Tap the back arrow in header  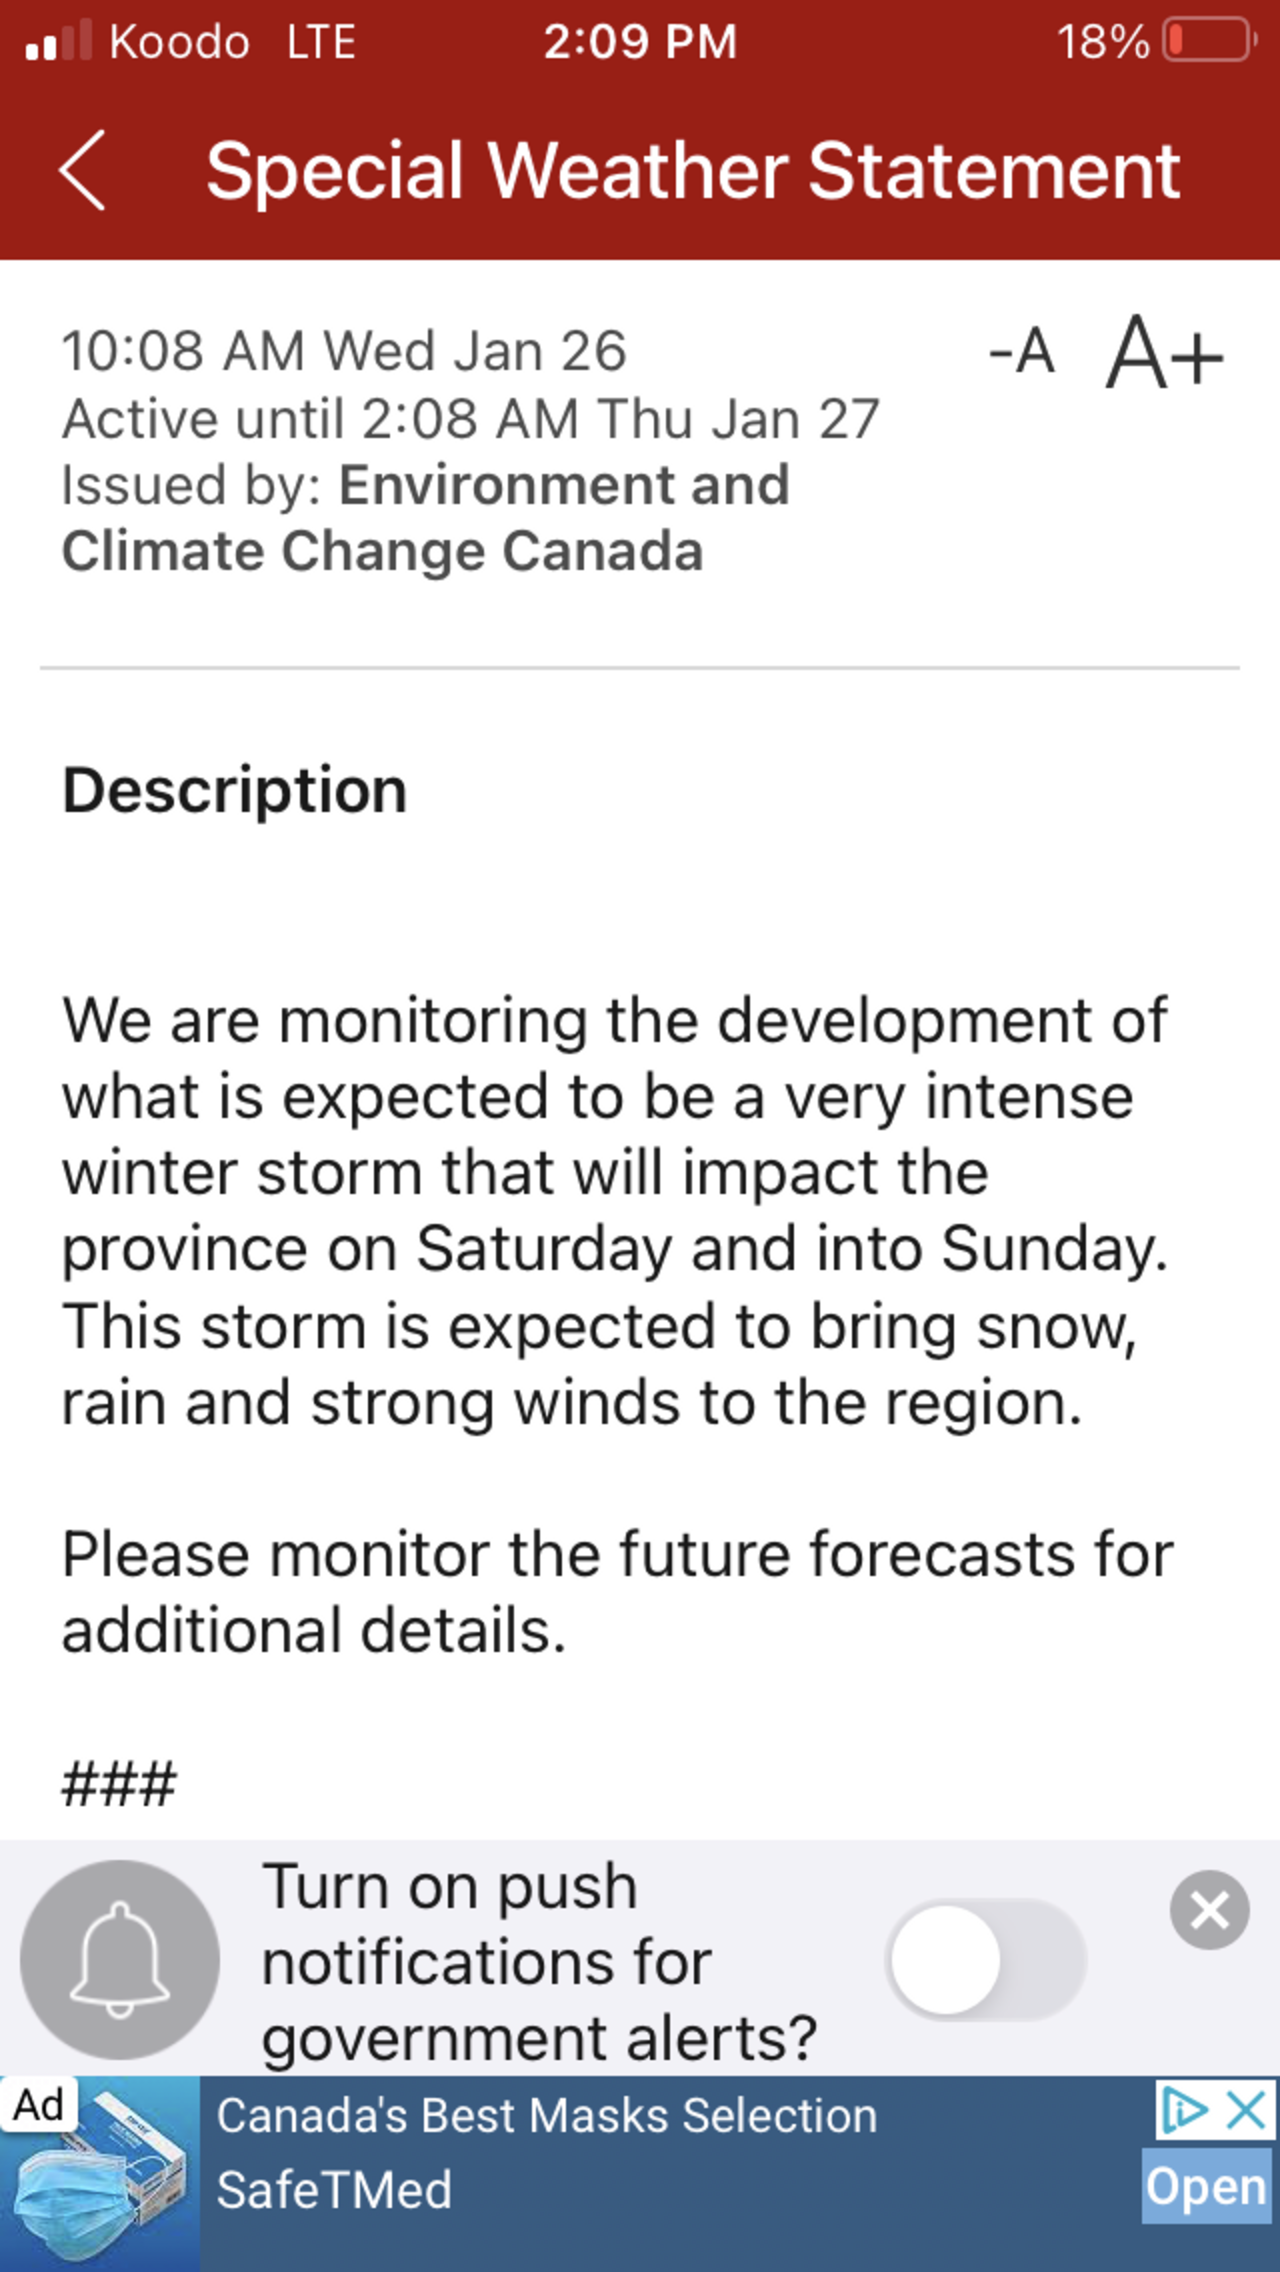pyautogui.click(x=82, y=171)
